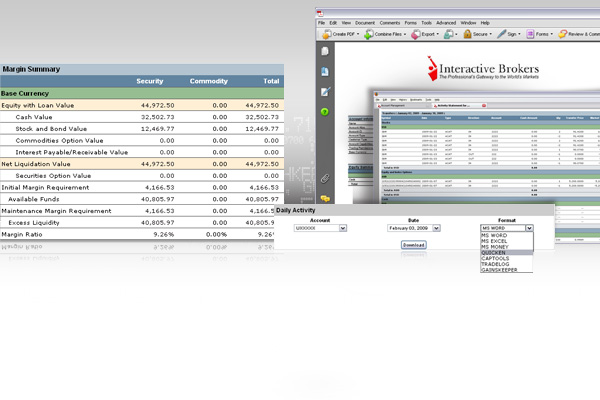Screen dimensions: 600x400
Task: Click the Review & Comment icon
Action: (562, 34)
